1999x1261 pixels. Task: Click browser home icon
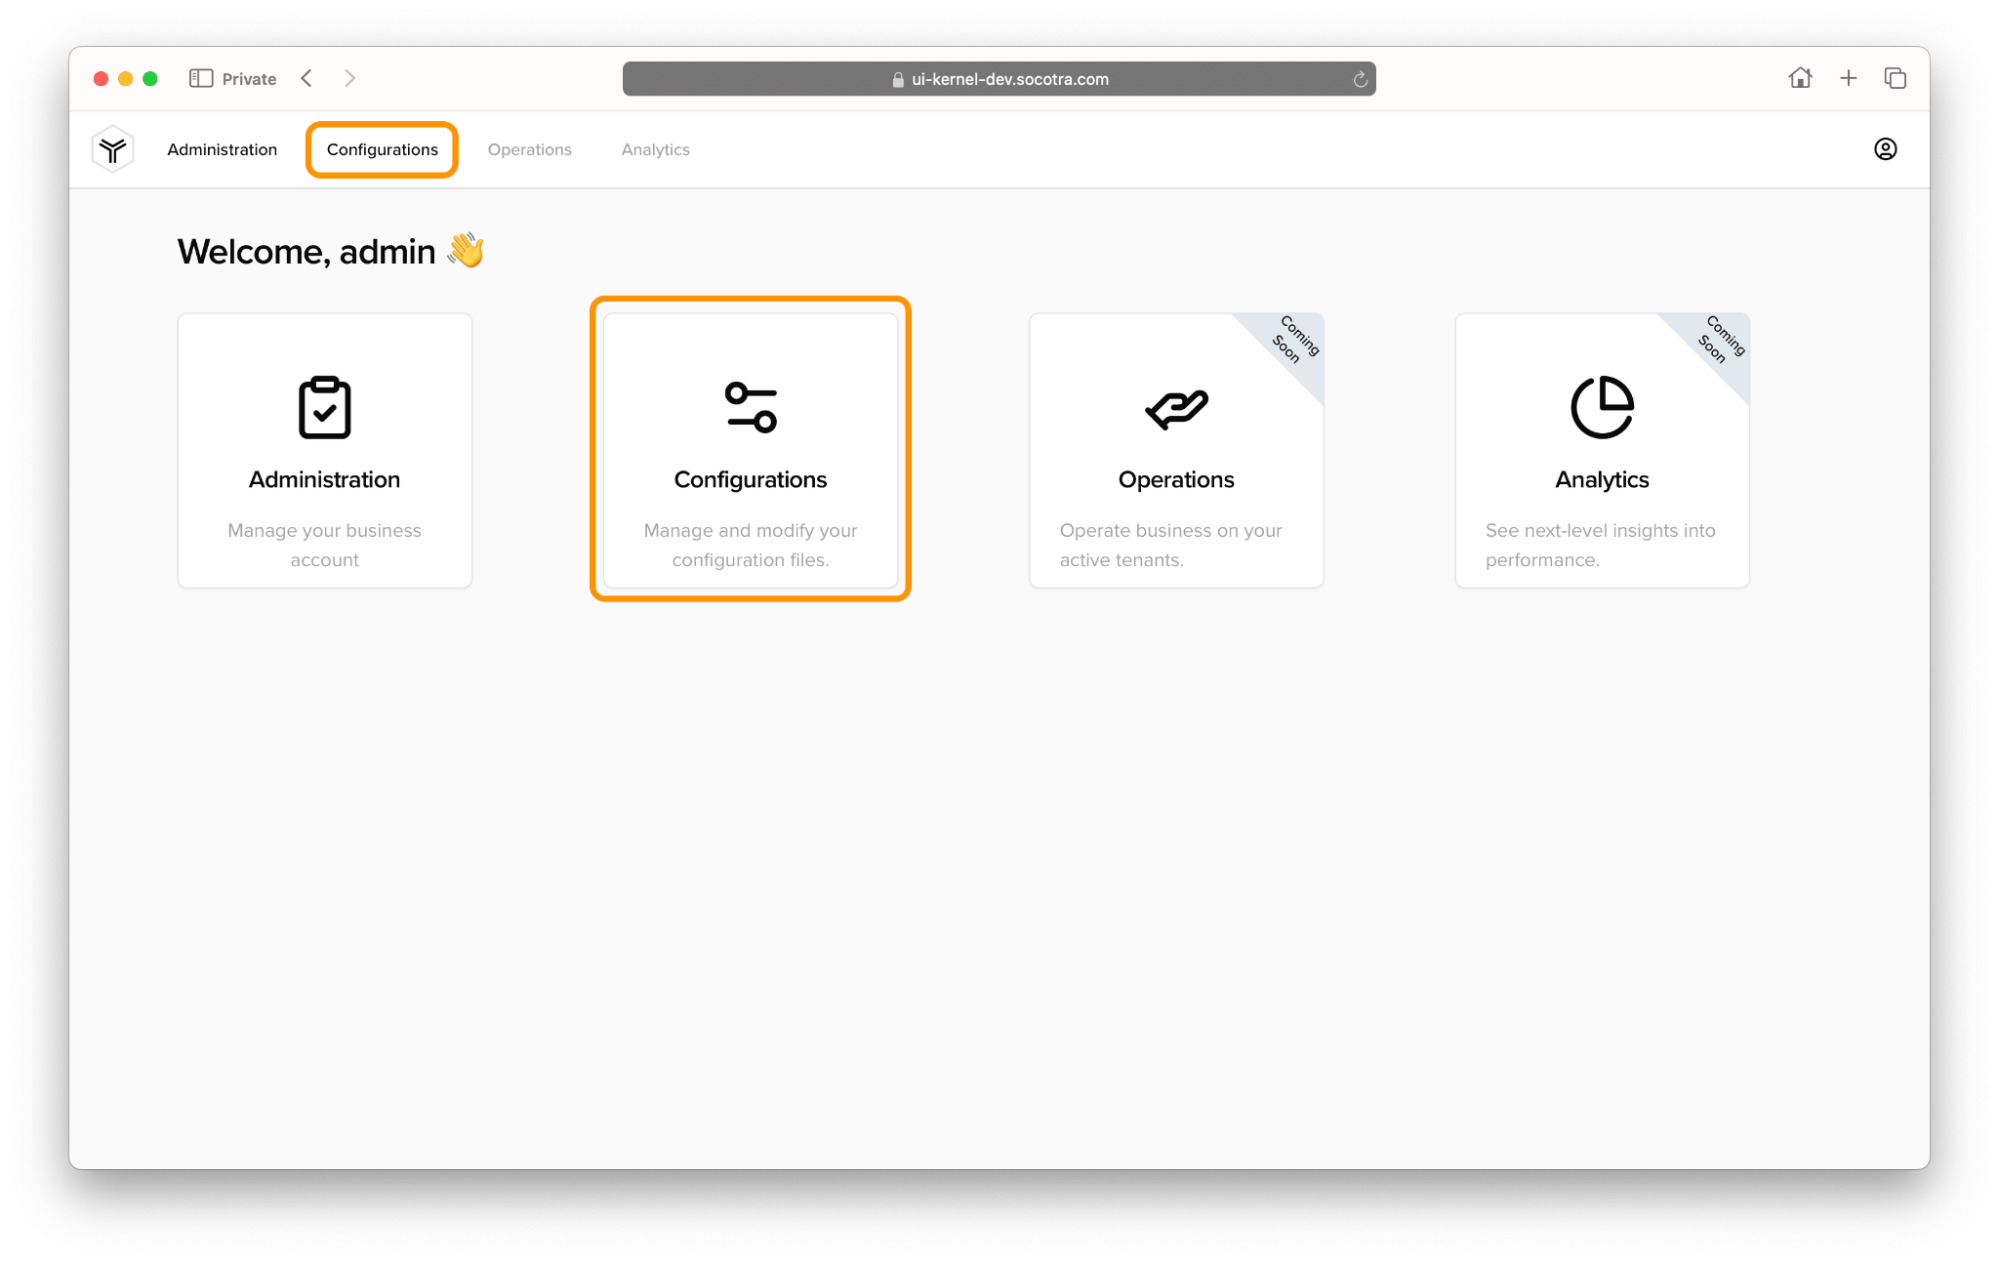[x=1799, y=78]
